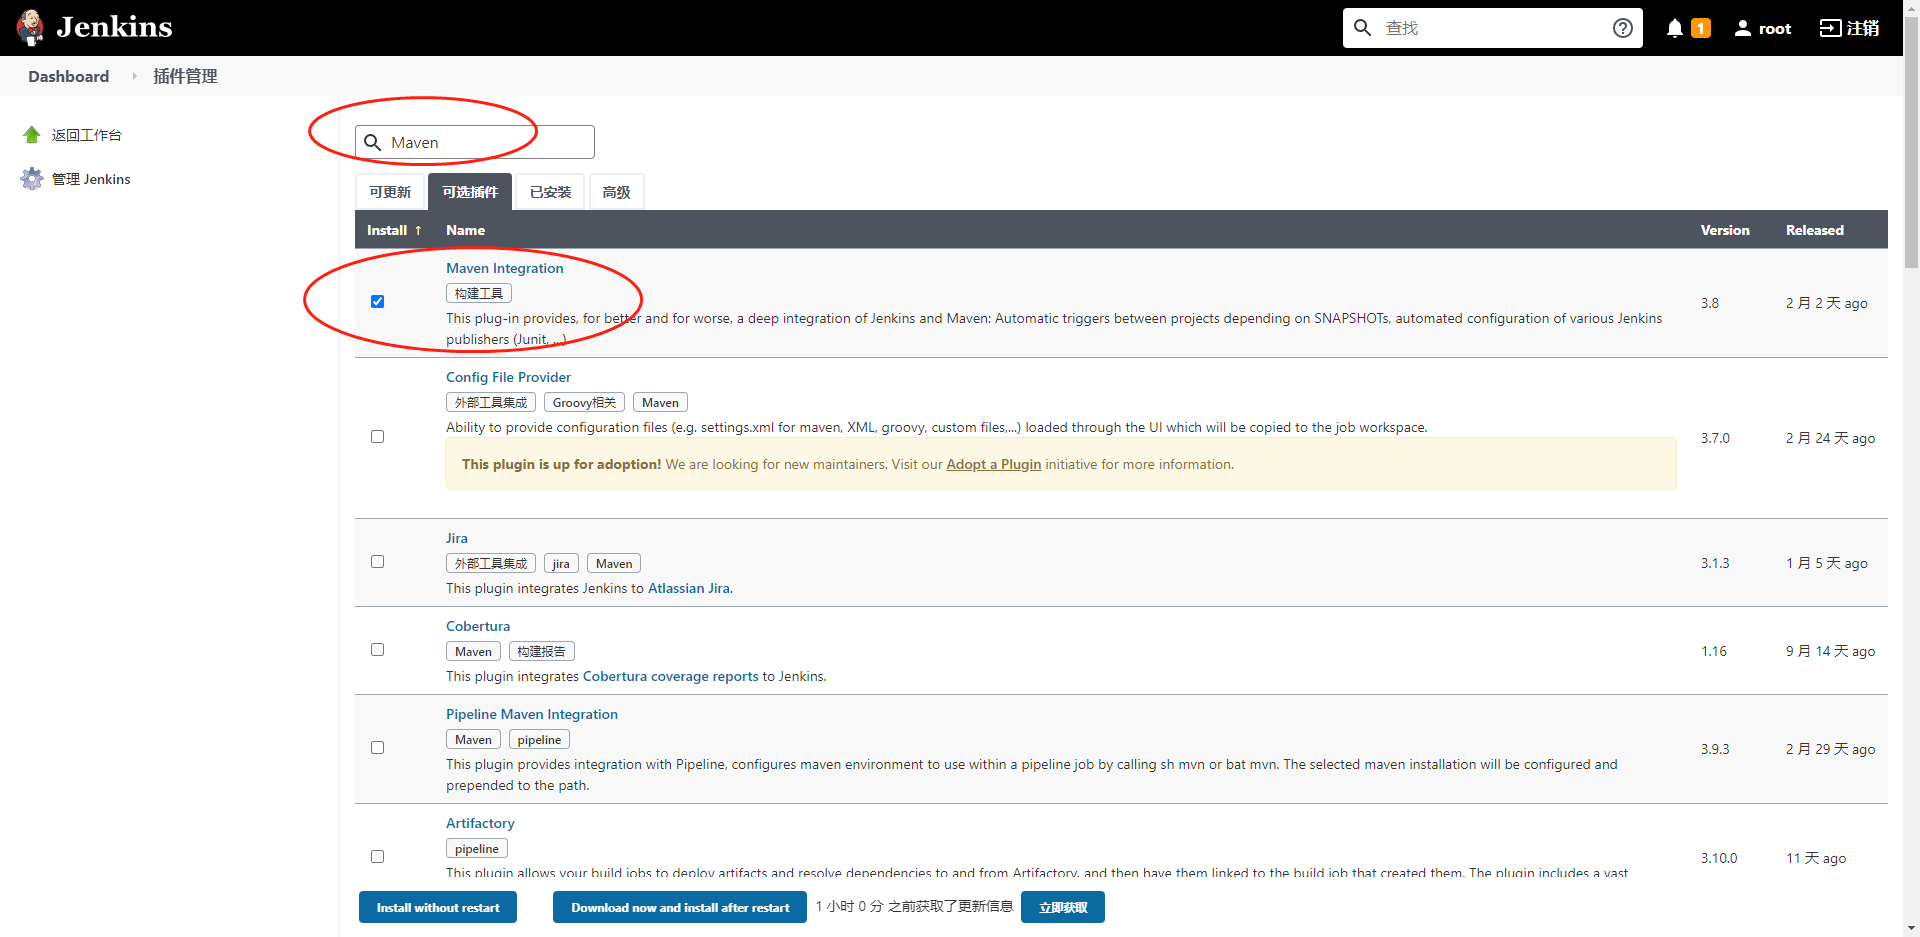Screen dimensions: 1920x937
Task: Sort by the Released column header
Action: point(1815,230)
